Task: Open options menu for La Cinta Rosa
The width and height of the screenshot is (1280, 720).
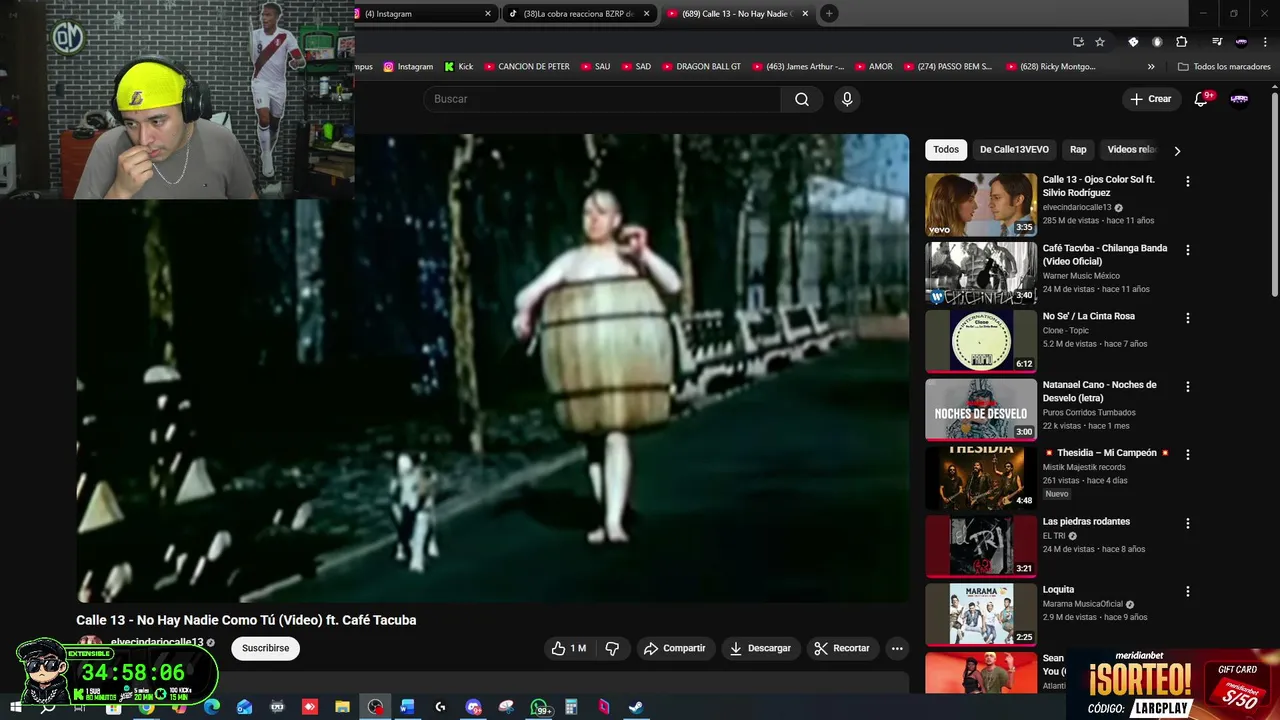Action: tap(1188, 318)
